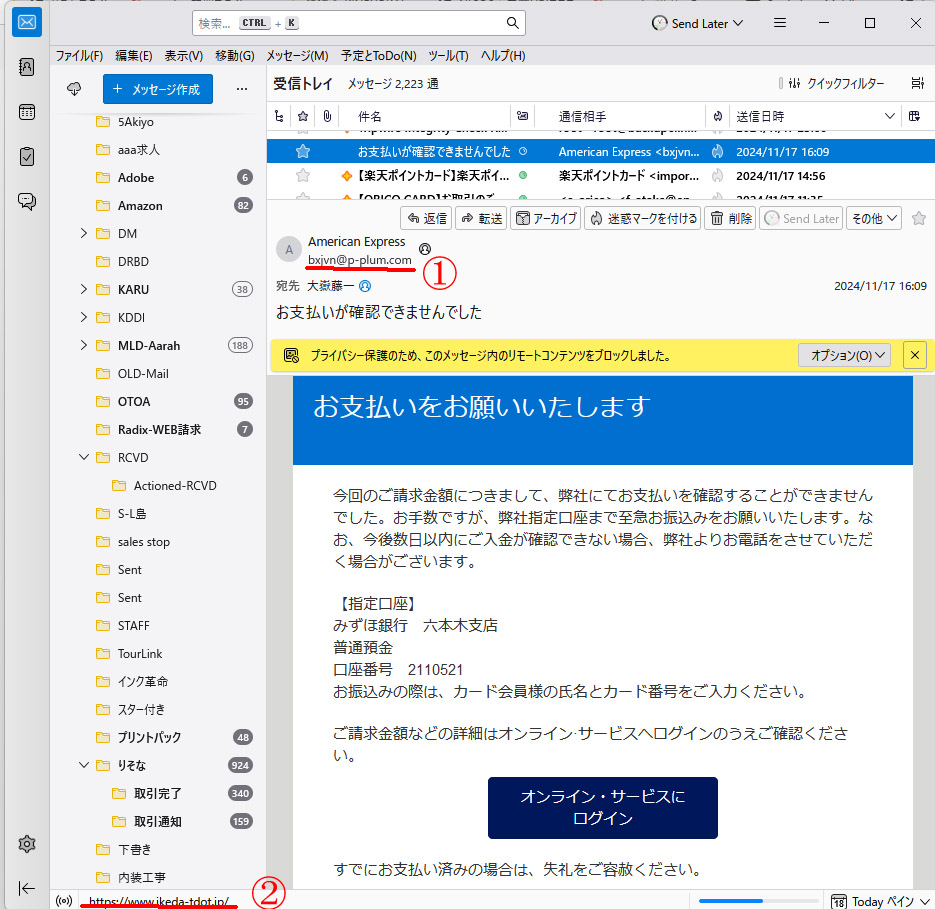Toggle star on 楽天ポイントカード message row
Screen dimensions: 935x909
coord(303,176)
